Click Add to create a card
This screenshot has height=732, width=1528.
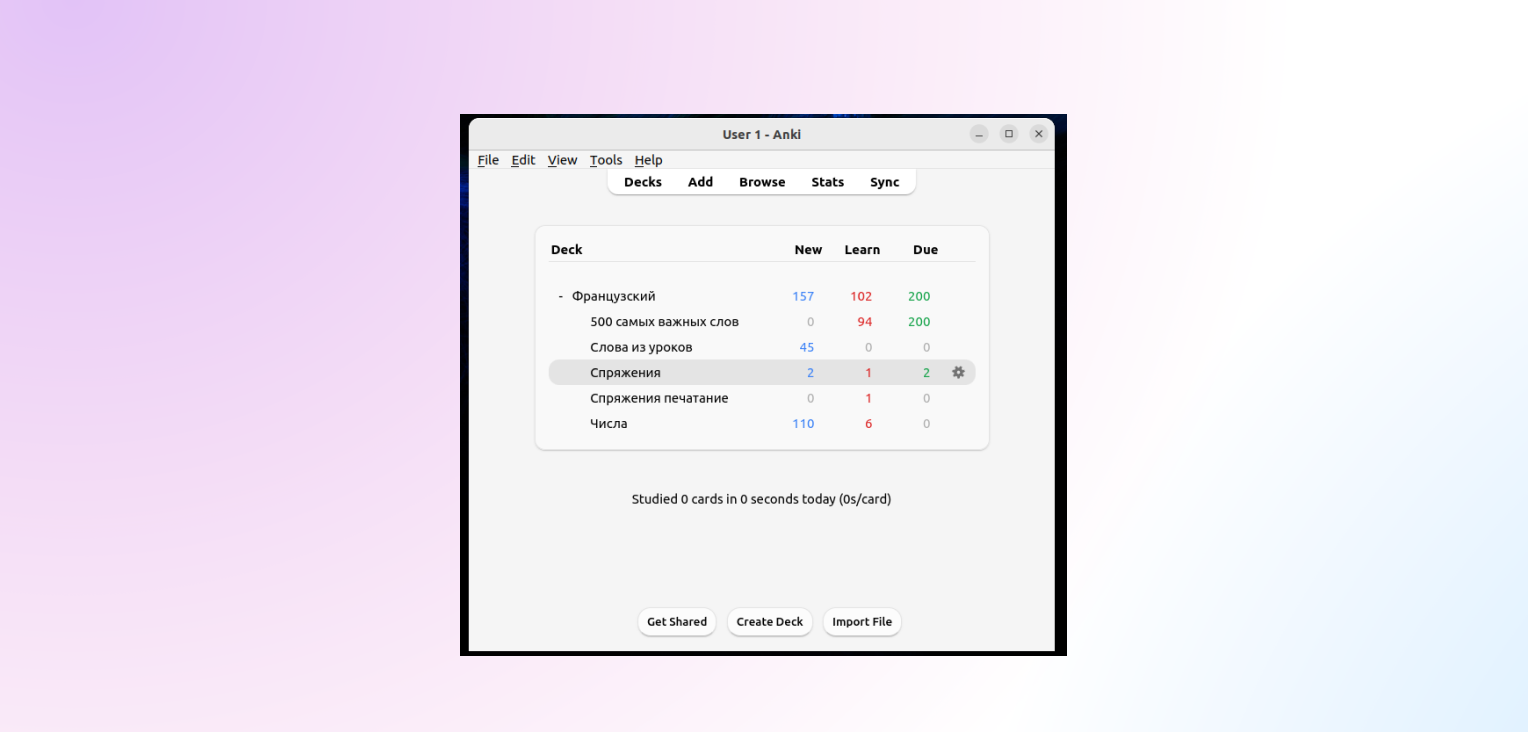tap(700, 182)
